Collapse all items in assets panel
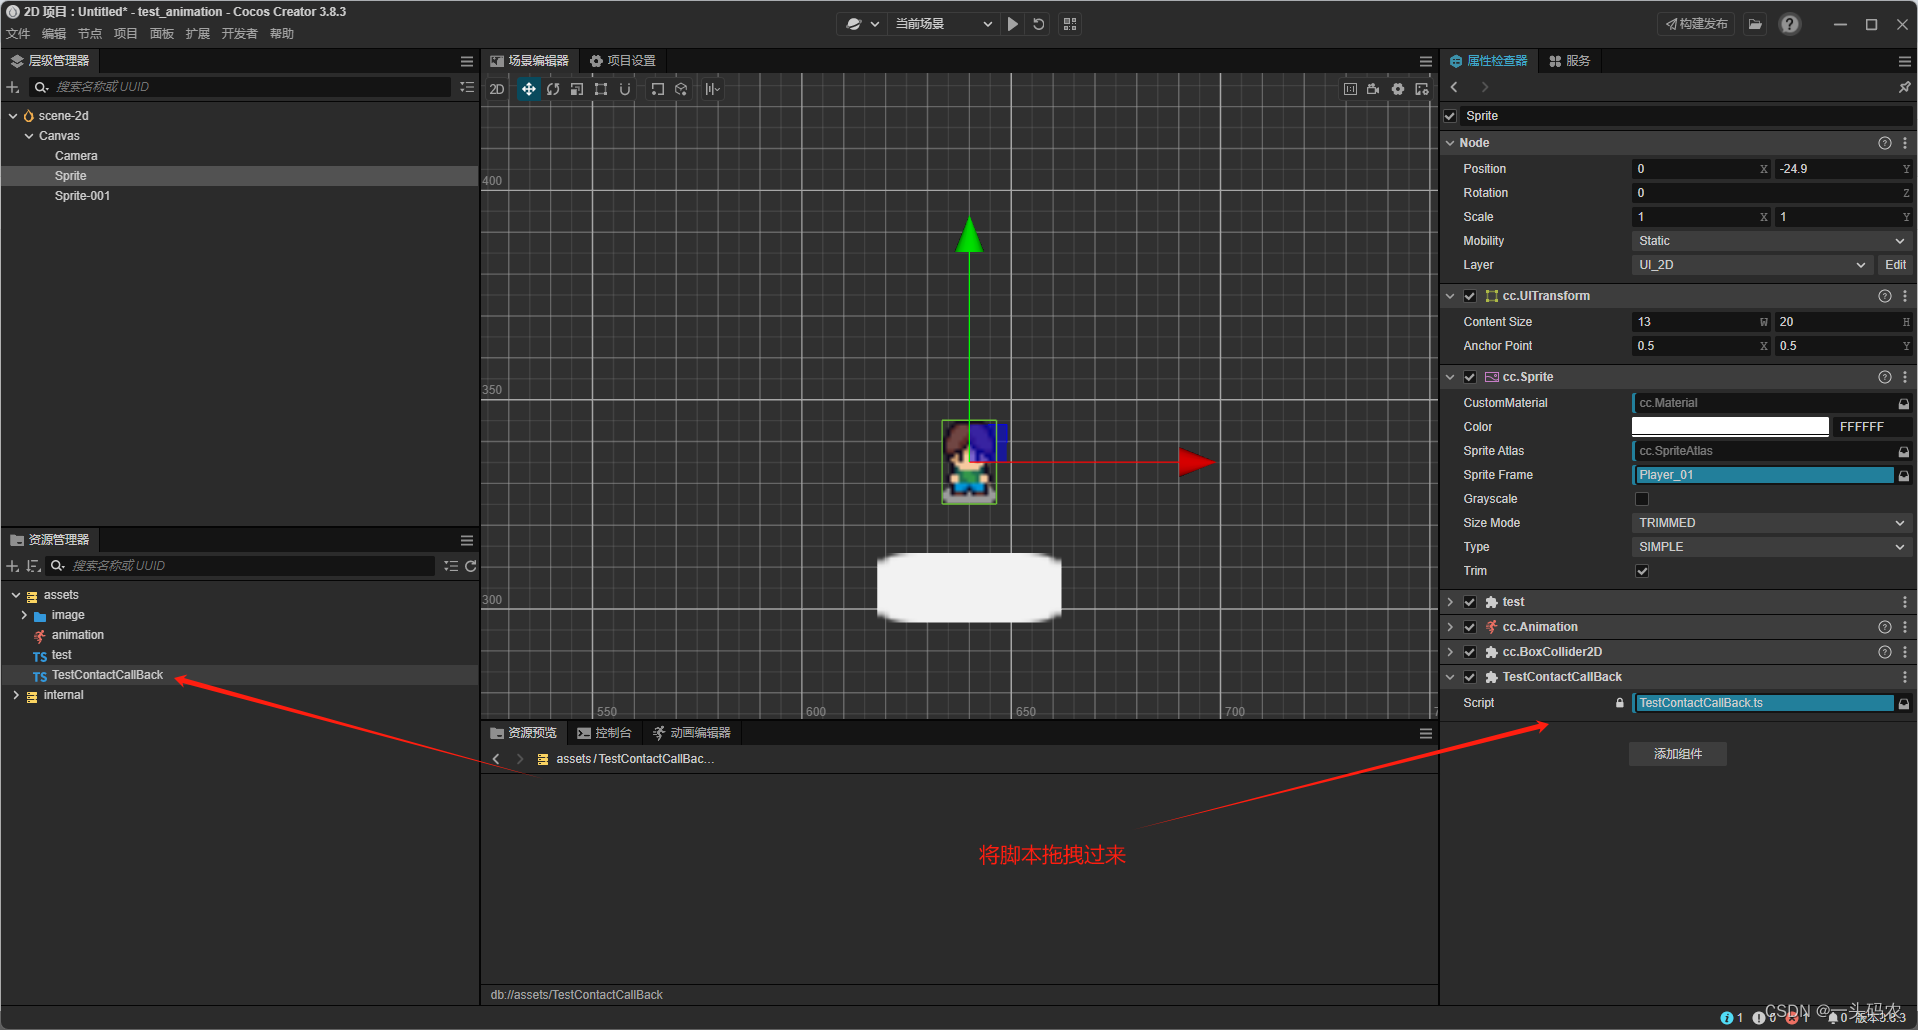 coord(451,566)
